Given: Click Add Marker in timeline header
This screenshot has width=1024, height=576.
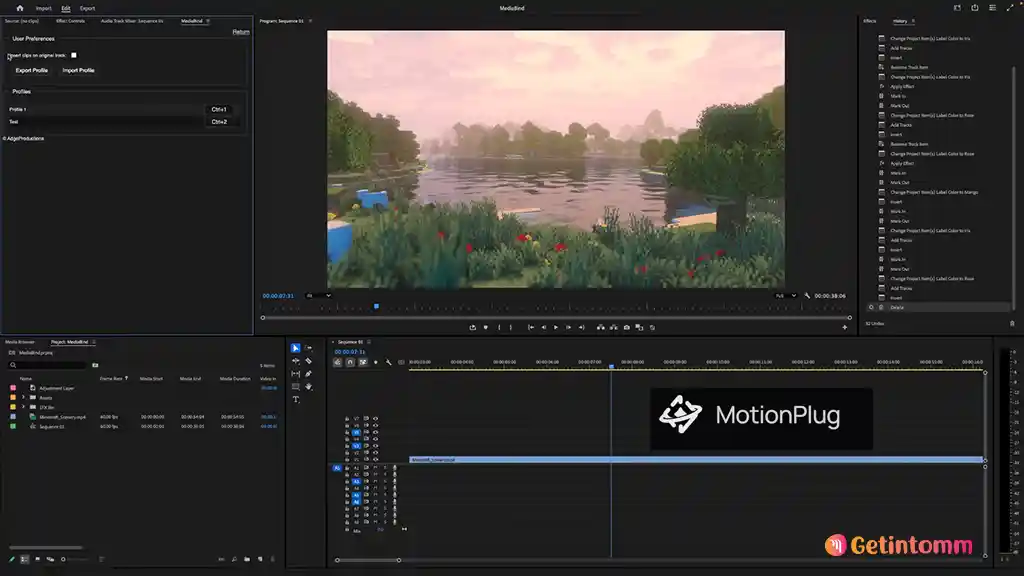Looking at the screenshot, I should tap(376, 362).
